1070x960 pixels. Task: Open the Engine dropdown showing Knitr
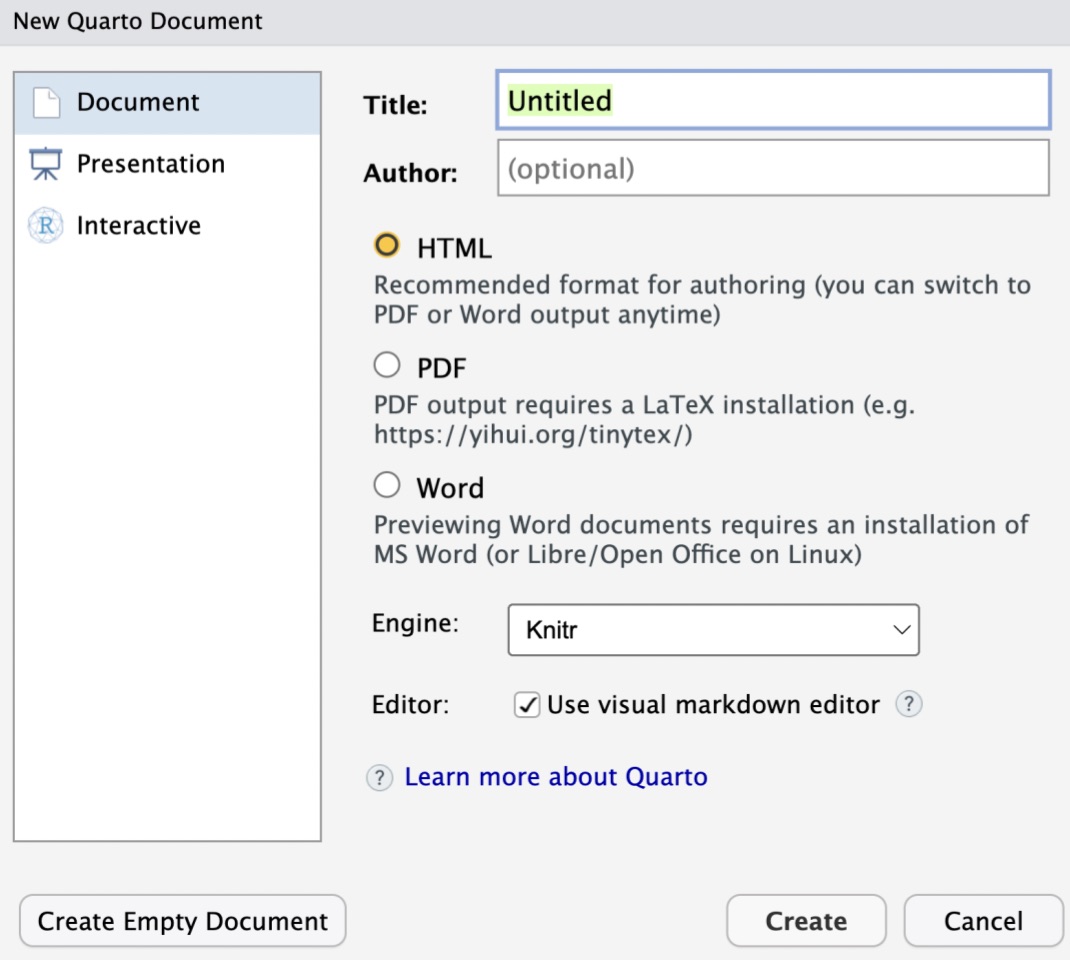click(x=712, y=630)
